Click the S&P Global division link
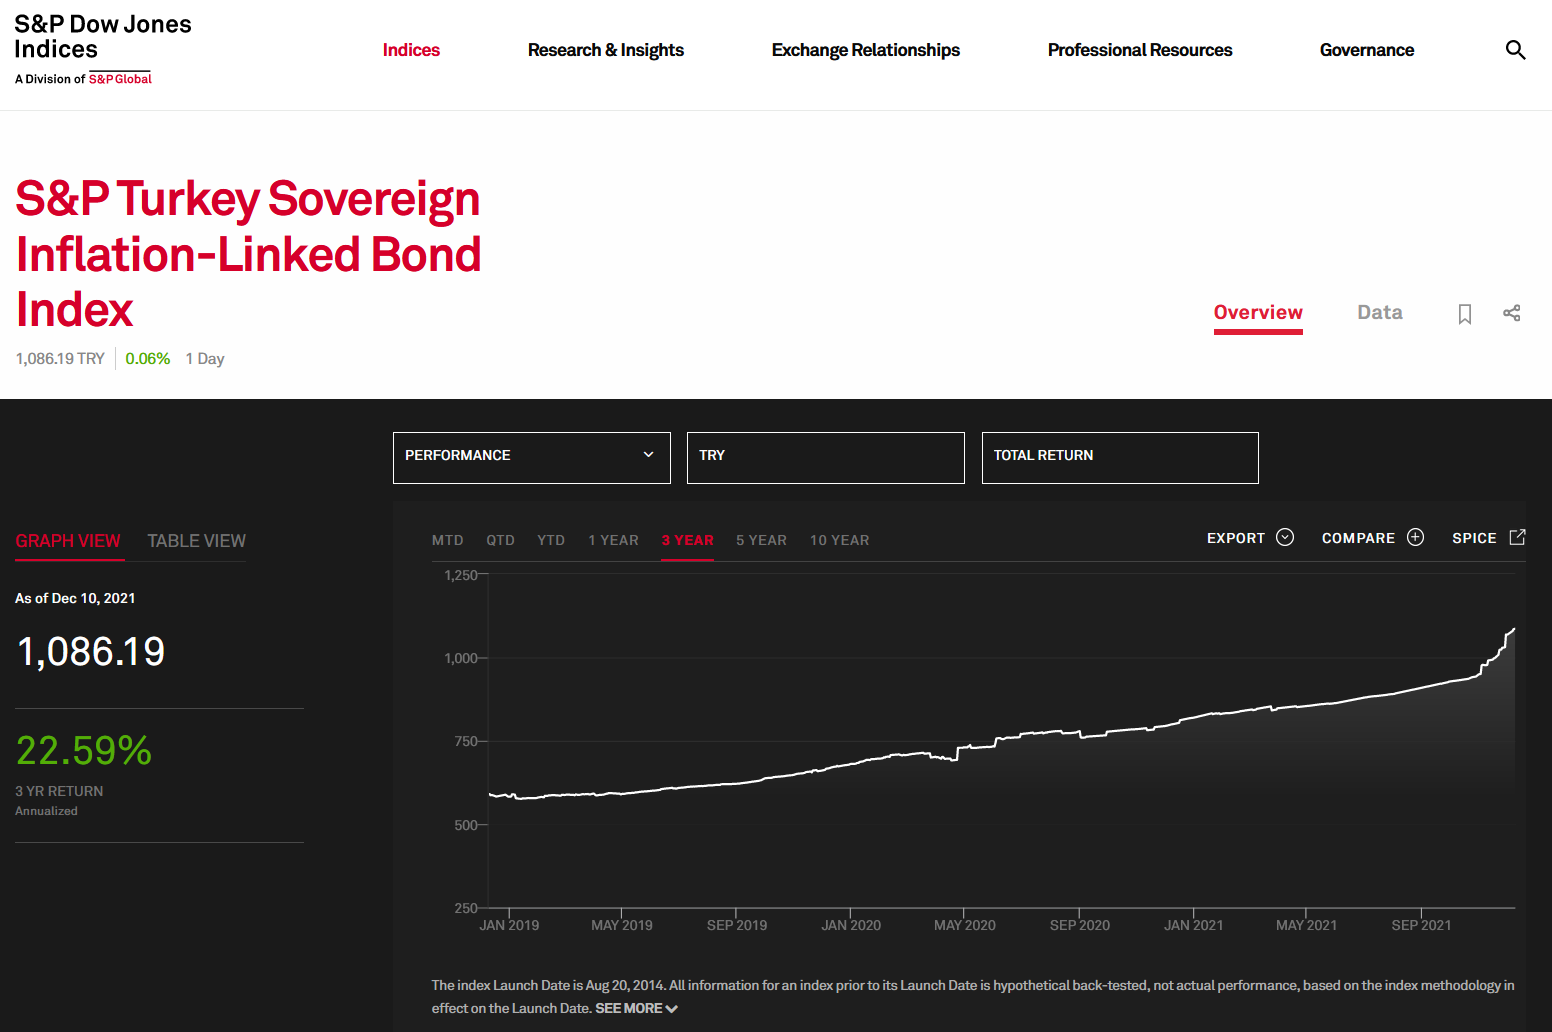 click(x=120, y=79)
